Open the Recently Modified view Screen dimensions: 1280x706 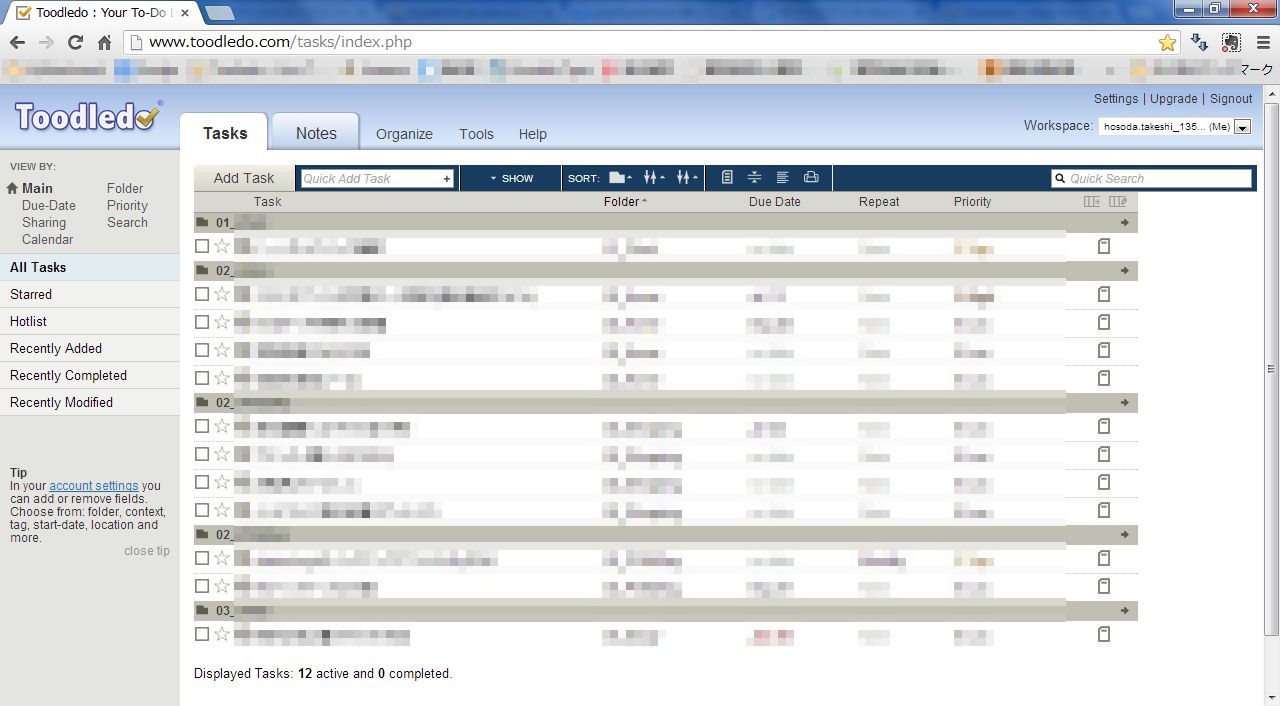90,402
